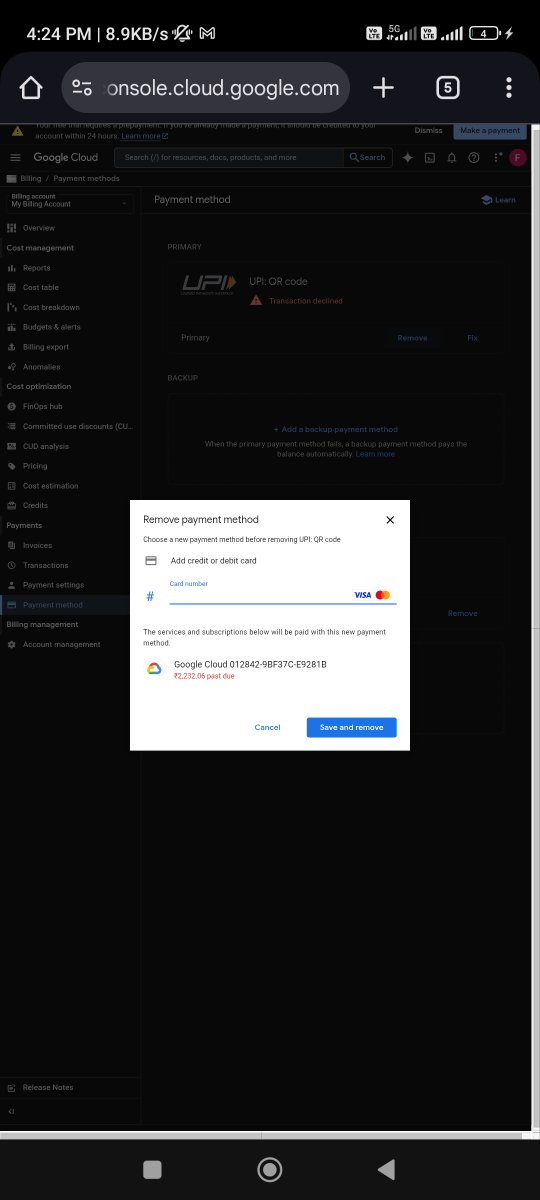Open the help question mark icon

473,157
